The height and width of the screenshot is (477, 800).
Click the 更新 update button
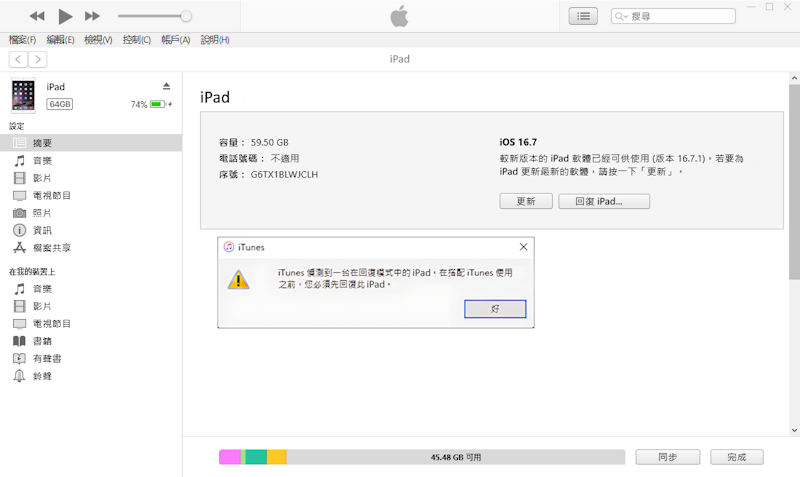click(526, 201)
